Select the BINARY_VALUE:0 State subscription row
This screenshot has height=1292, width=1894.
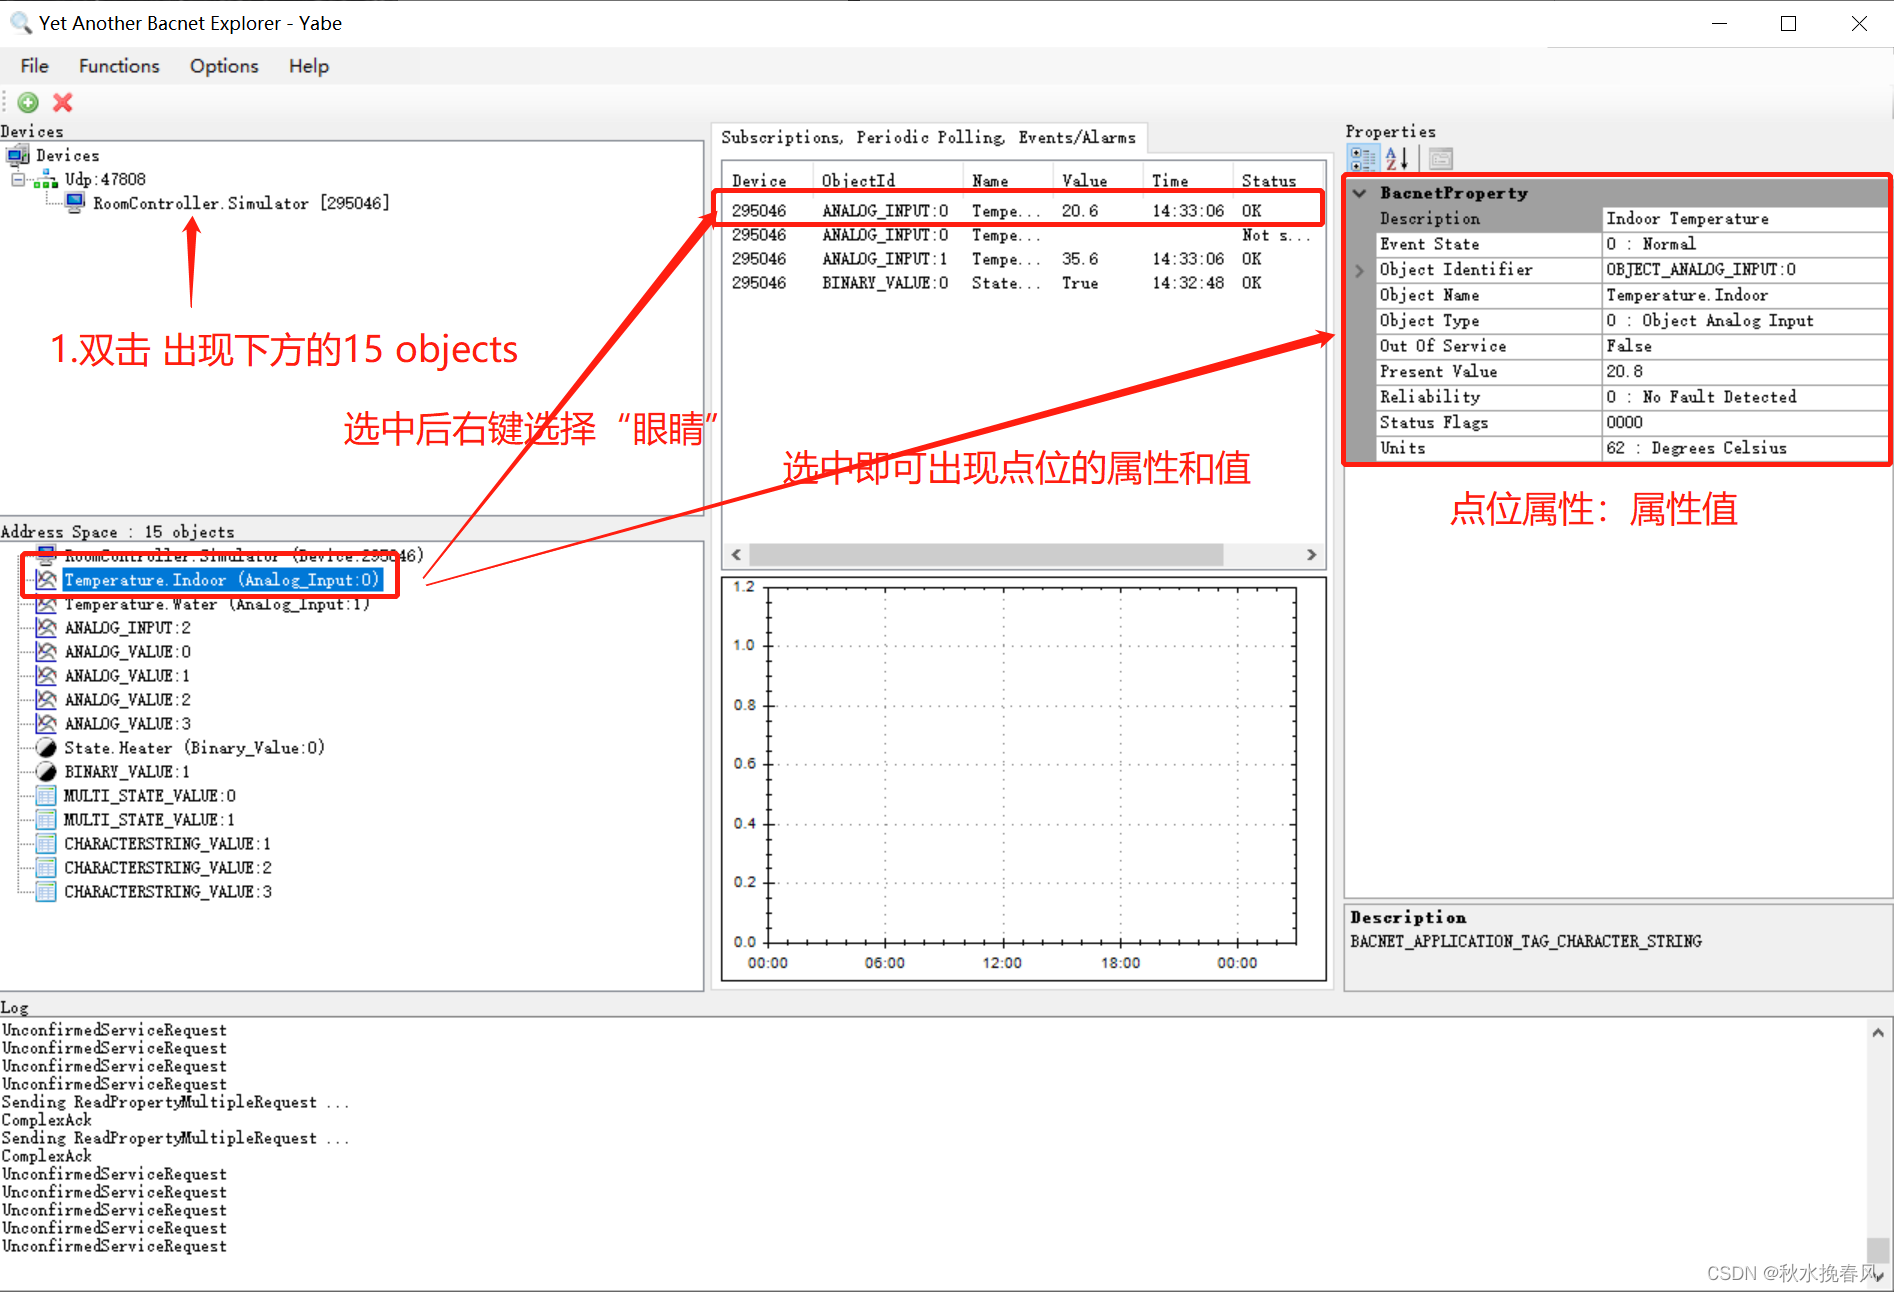point(1022,283)
